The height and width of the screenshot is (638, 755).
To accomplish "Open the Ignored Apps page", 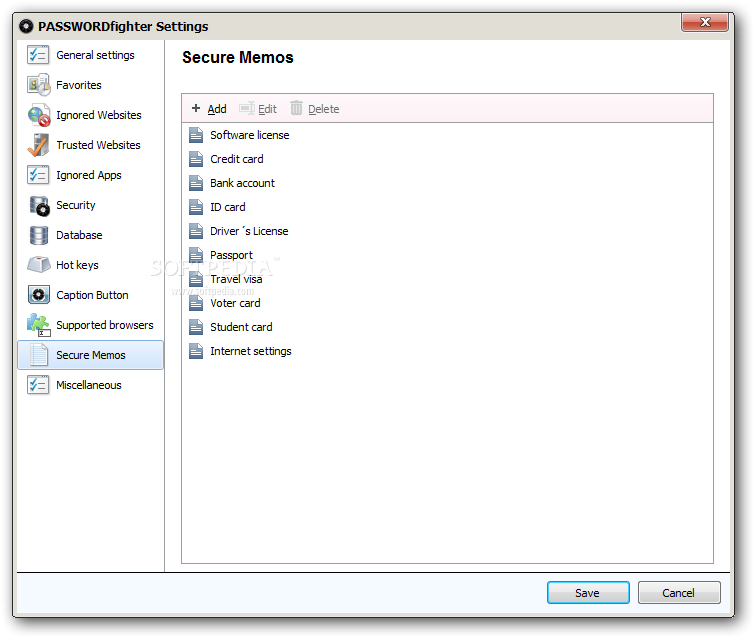I will [x=91, y=175].
